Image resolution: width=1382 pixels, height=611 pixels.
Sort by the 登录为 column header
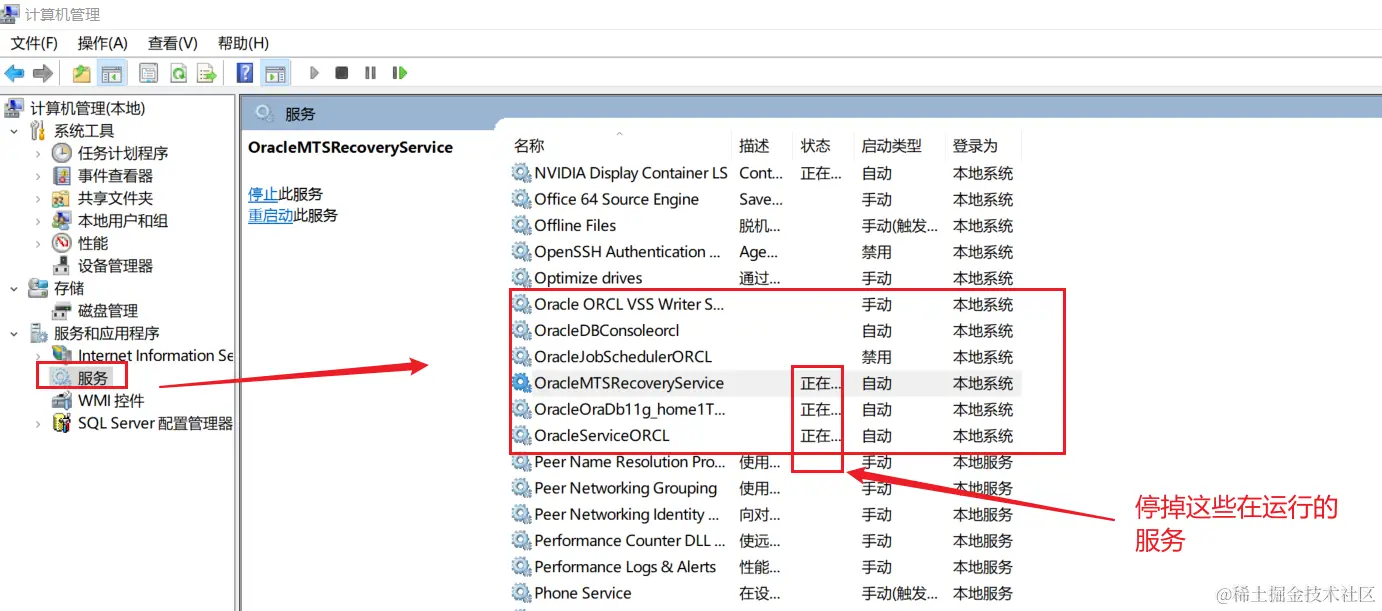click(975, 146)
